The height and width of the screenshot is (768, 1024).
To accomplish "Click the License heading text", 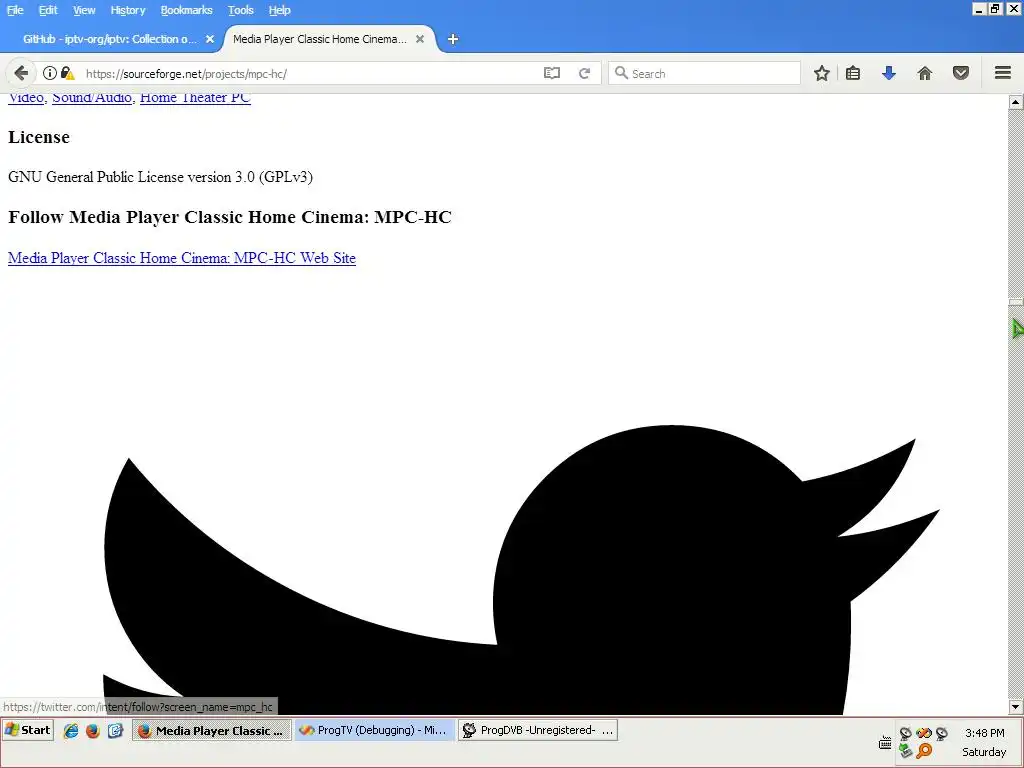I will pos(39,137).
